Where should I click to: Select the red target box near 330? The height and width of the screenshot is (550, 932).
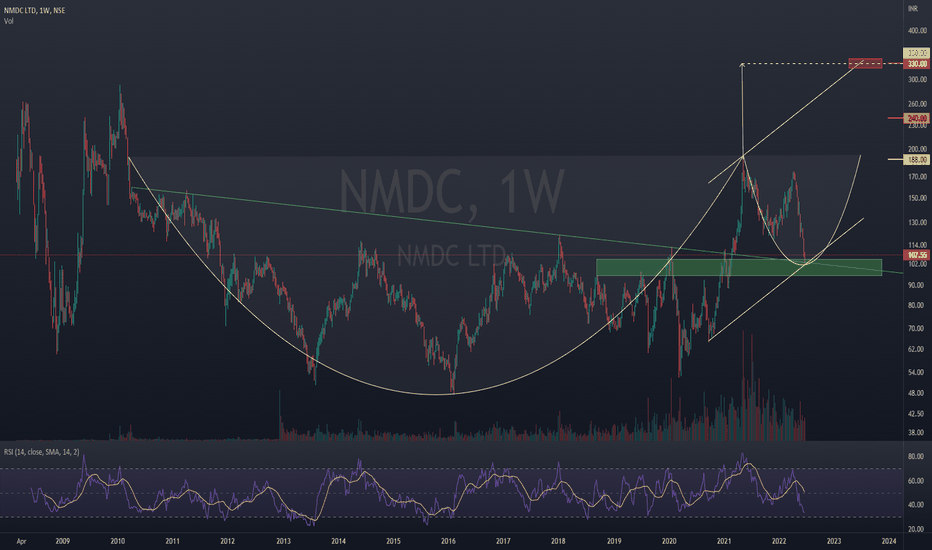tap(865, 63)
